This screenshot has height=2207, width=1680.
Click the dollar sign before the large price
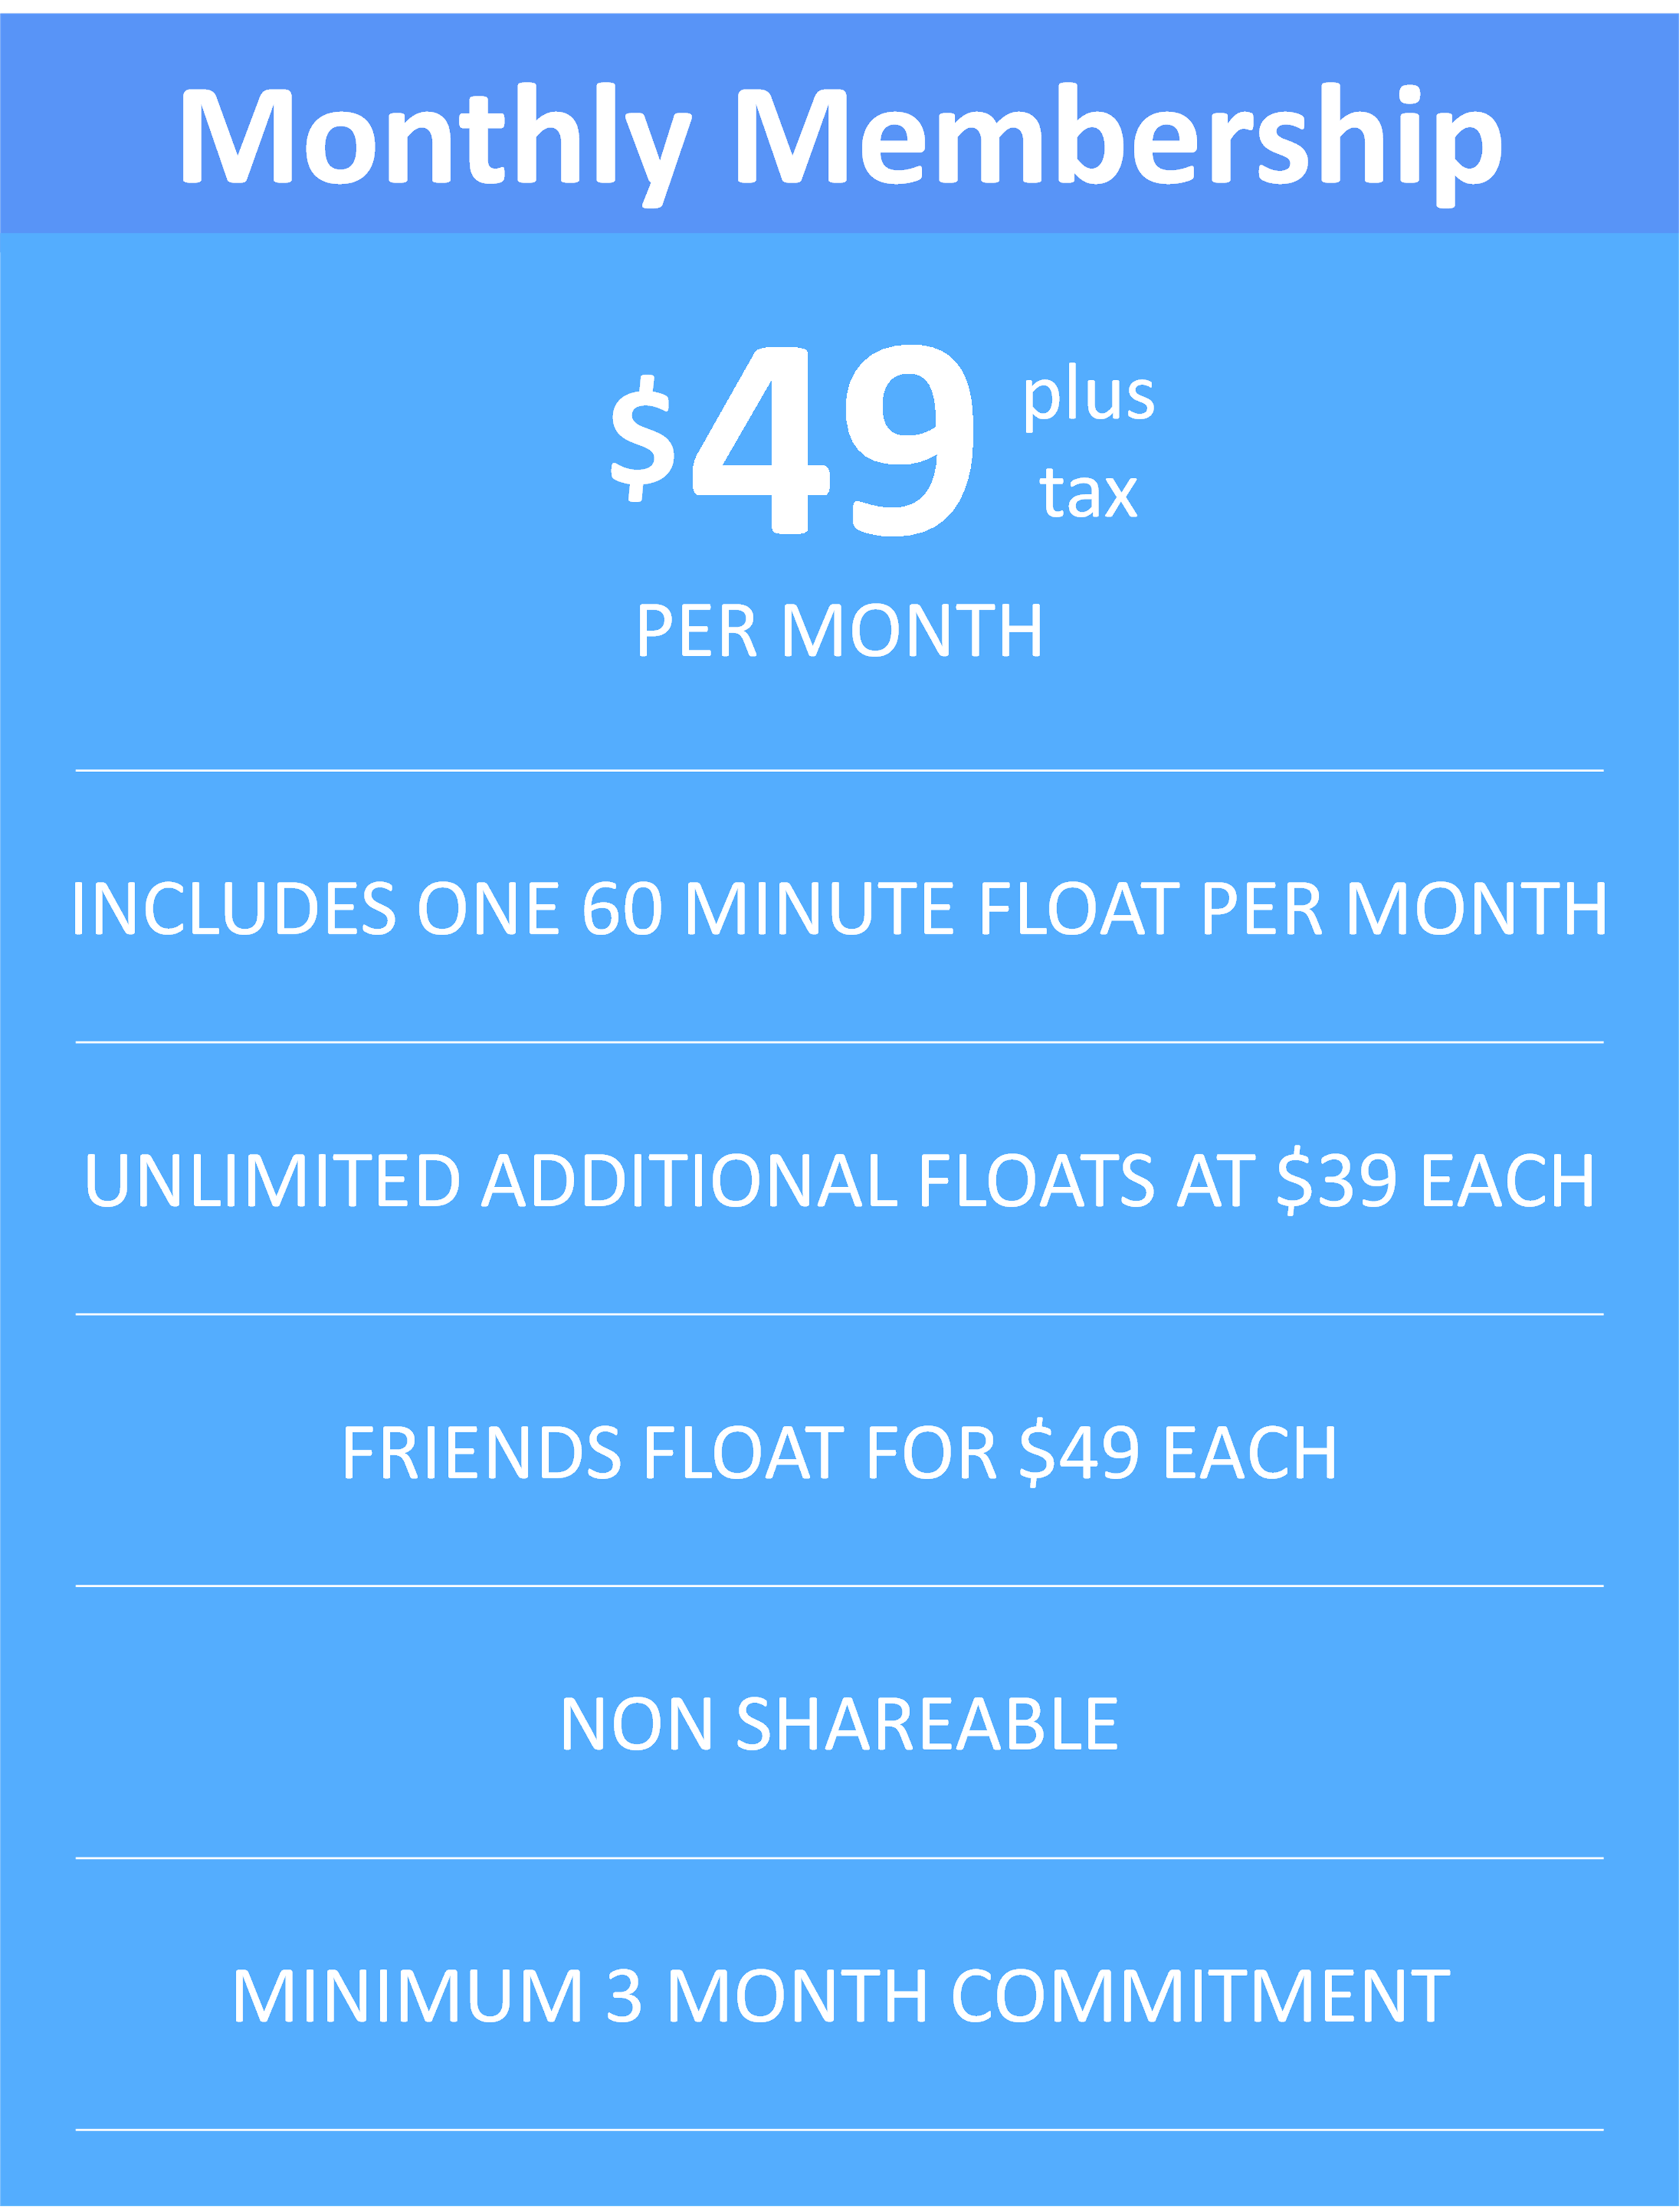pos(641,438)
